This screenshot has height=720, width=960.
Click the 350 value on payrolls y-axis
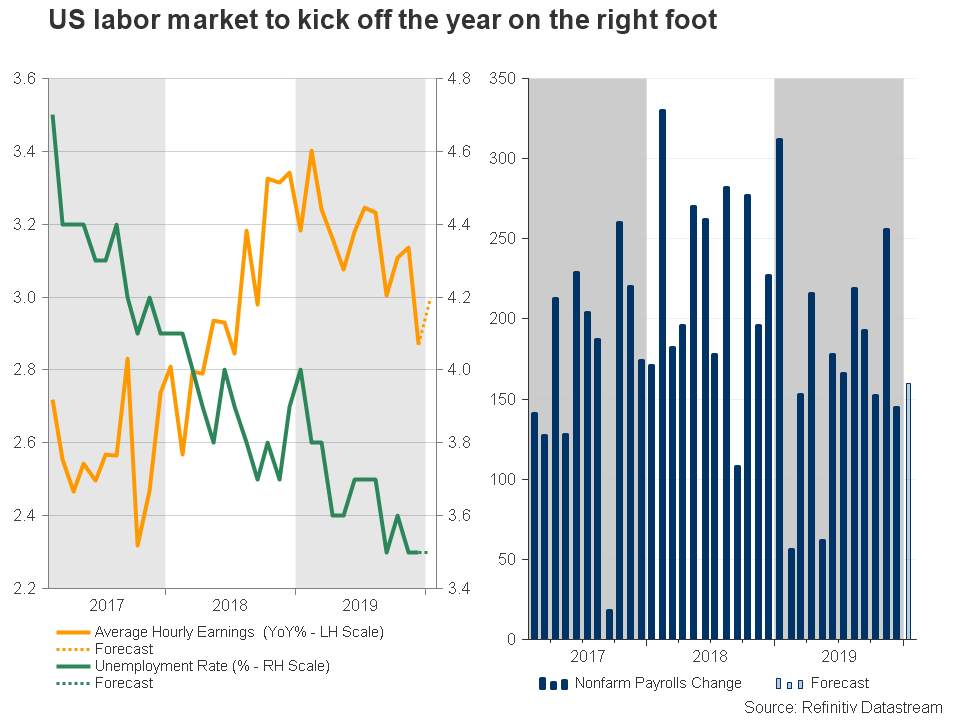coord(503,78)
